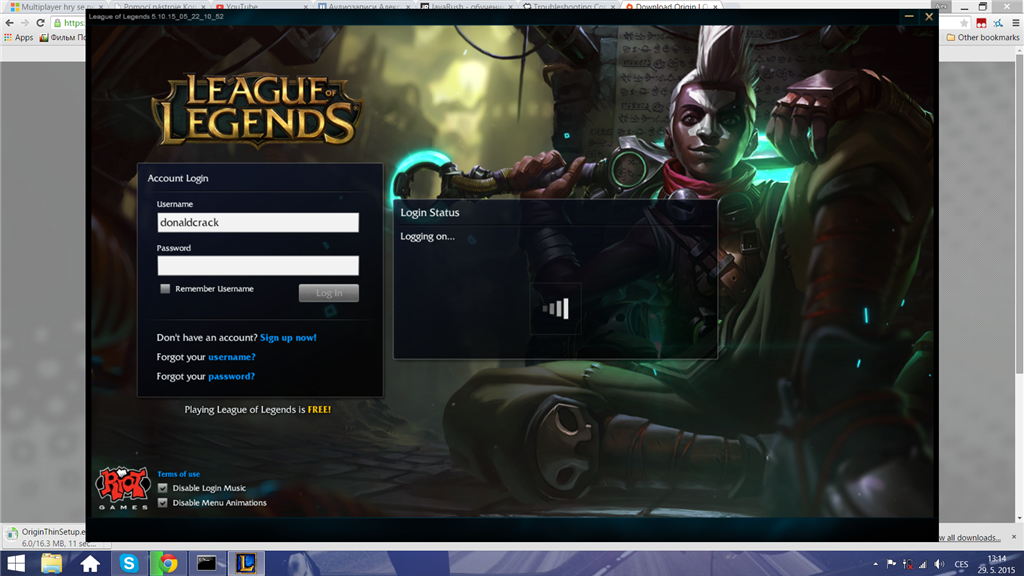Click the Login Status heading

click(430, 212)
